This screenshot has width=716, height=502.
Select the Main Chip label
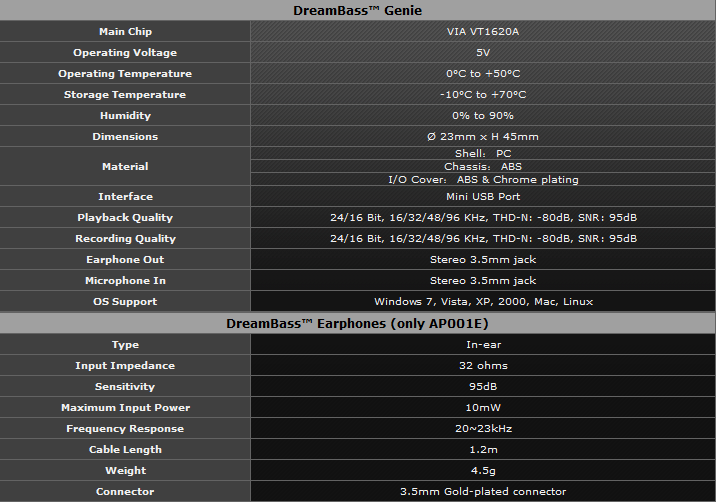(x=125, y=32)
